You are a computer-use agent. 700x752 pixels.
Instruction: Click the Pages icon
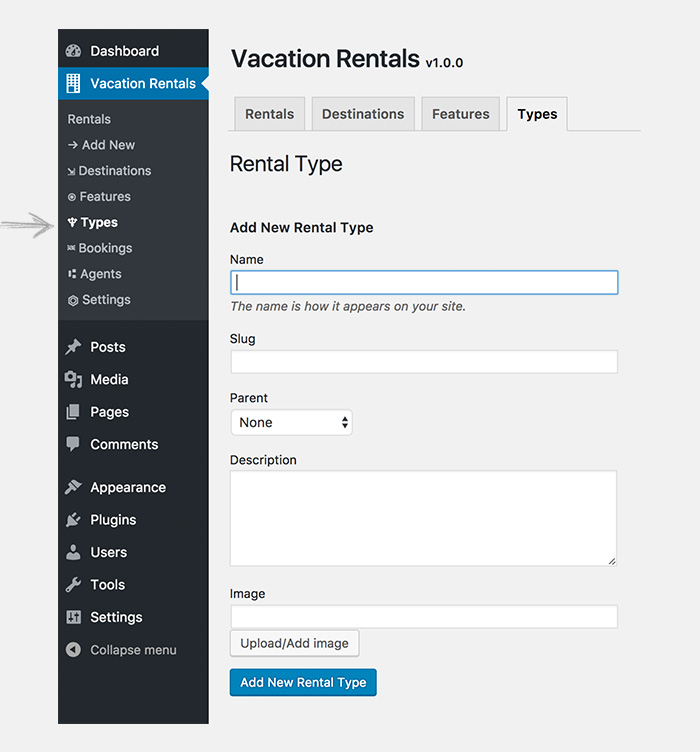(73, 412)
